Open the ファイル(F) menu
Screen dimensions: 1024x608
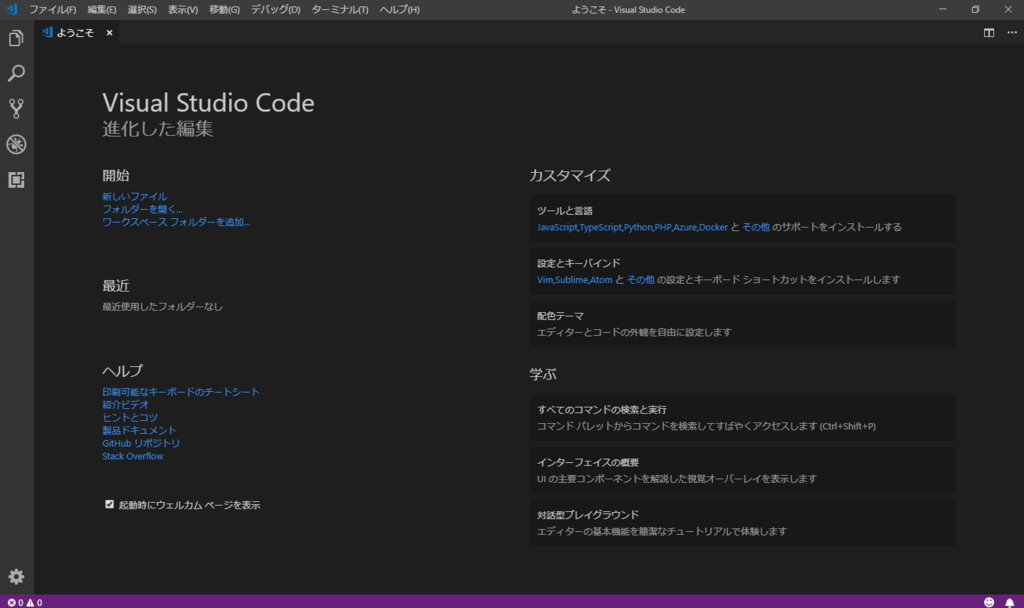pos(52,10)
